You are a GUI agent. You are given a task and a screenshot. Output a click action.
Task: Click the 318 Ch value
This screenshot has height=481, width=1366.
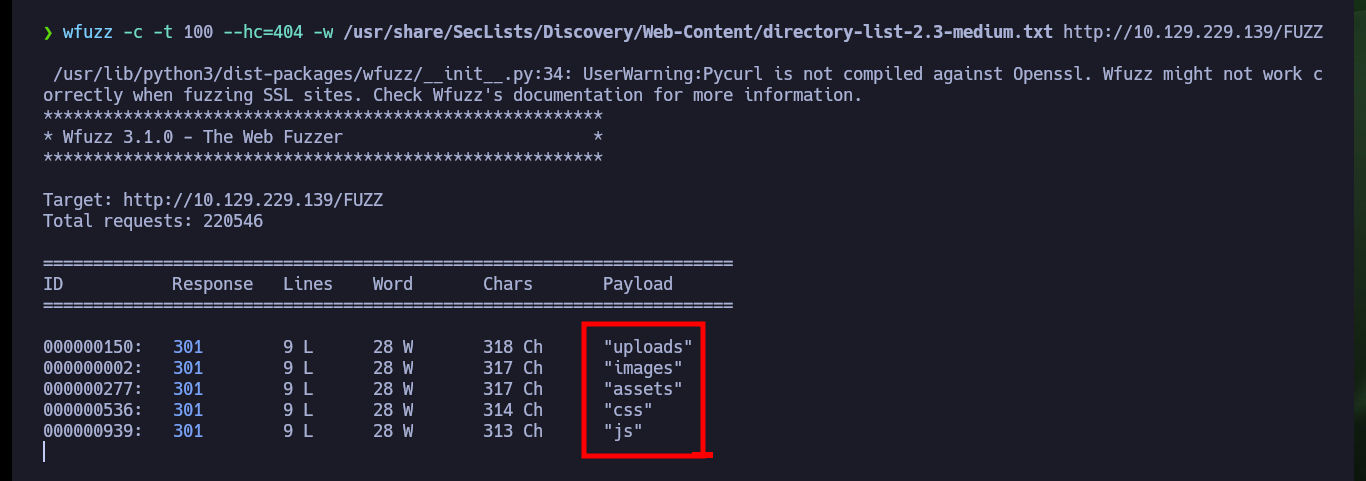coord(513,347)
